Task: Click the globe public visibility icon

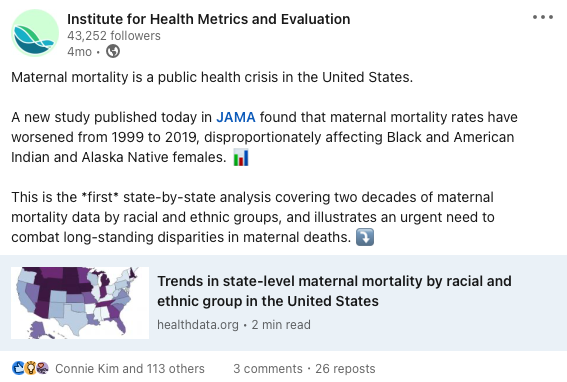Action: 113,51
